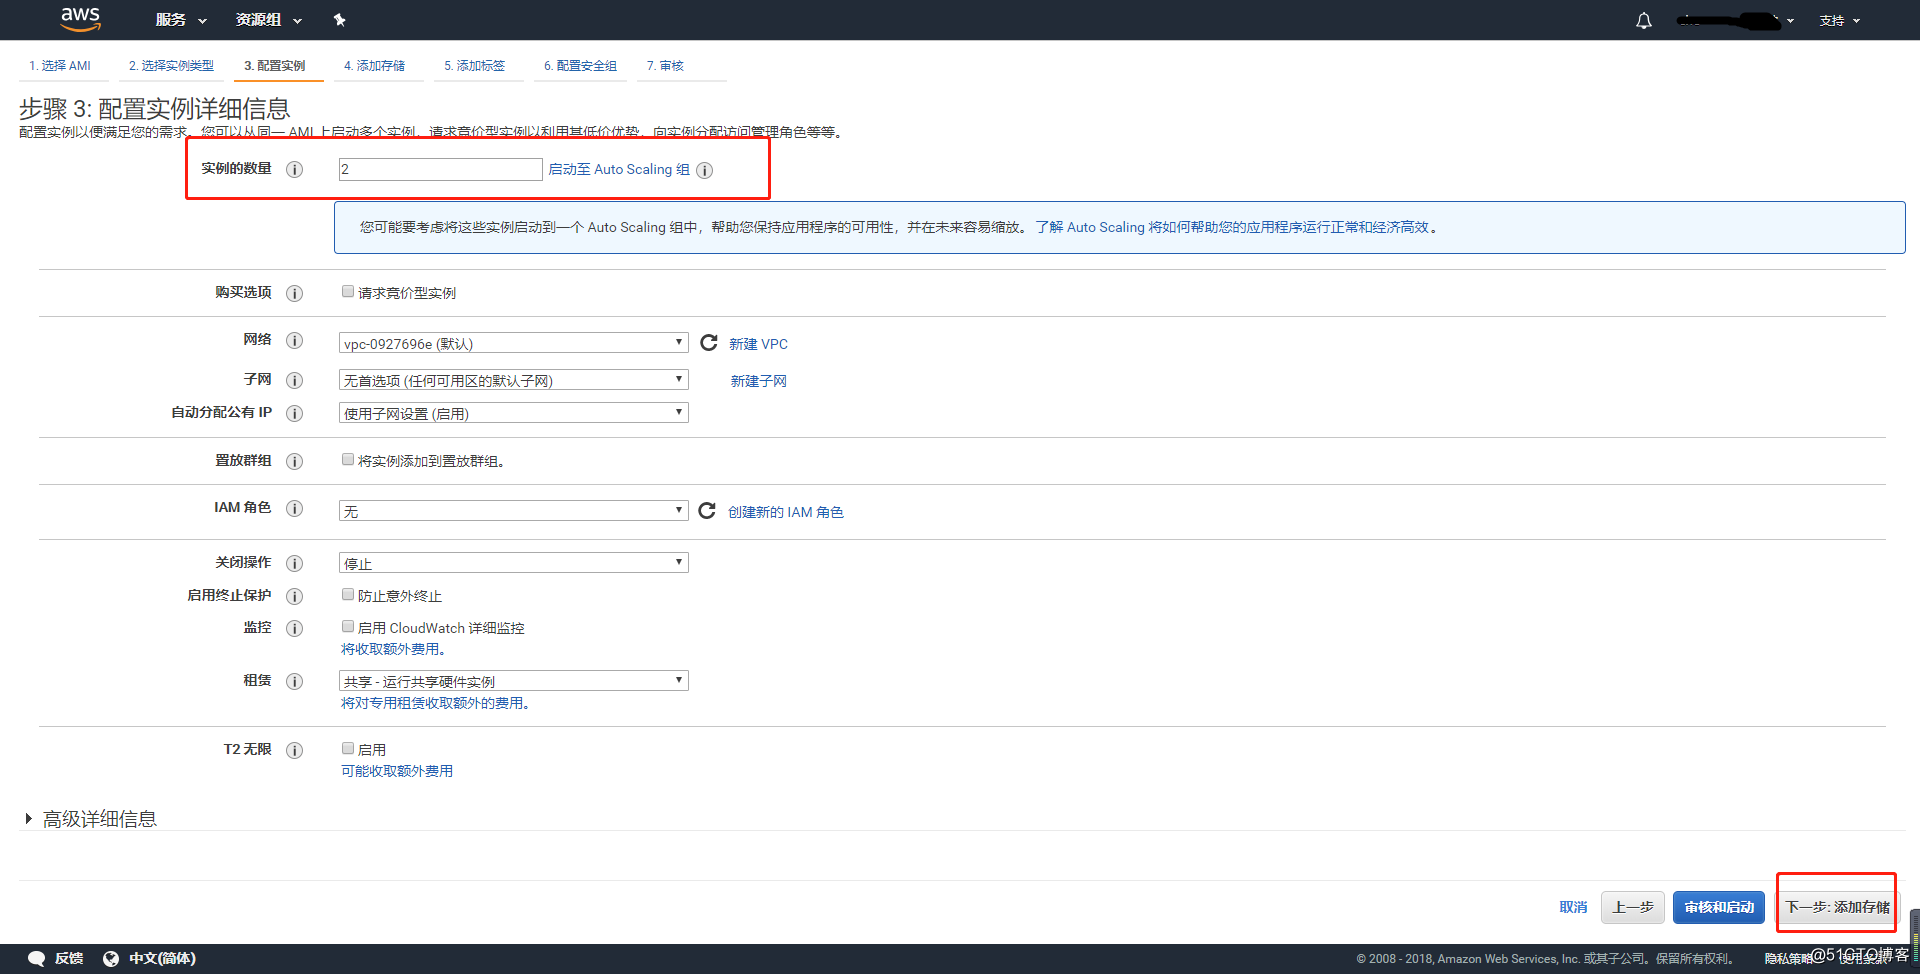Open the 关闭操作 dropdown
1920x974 pixels.
coord(514,563)
